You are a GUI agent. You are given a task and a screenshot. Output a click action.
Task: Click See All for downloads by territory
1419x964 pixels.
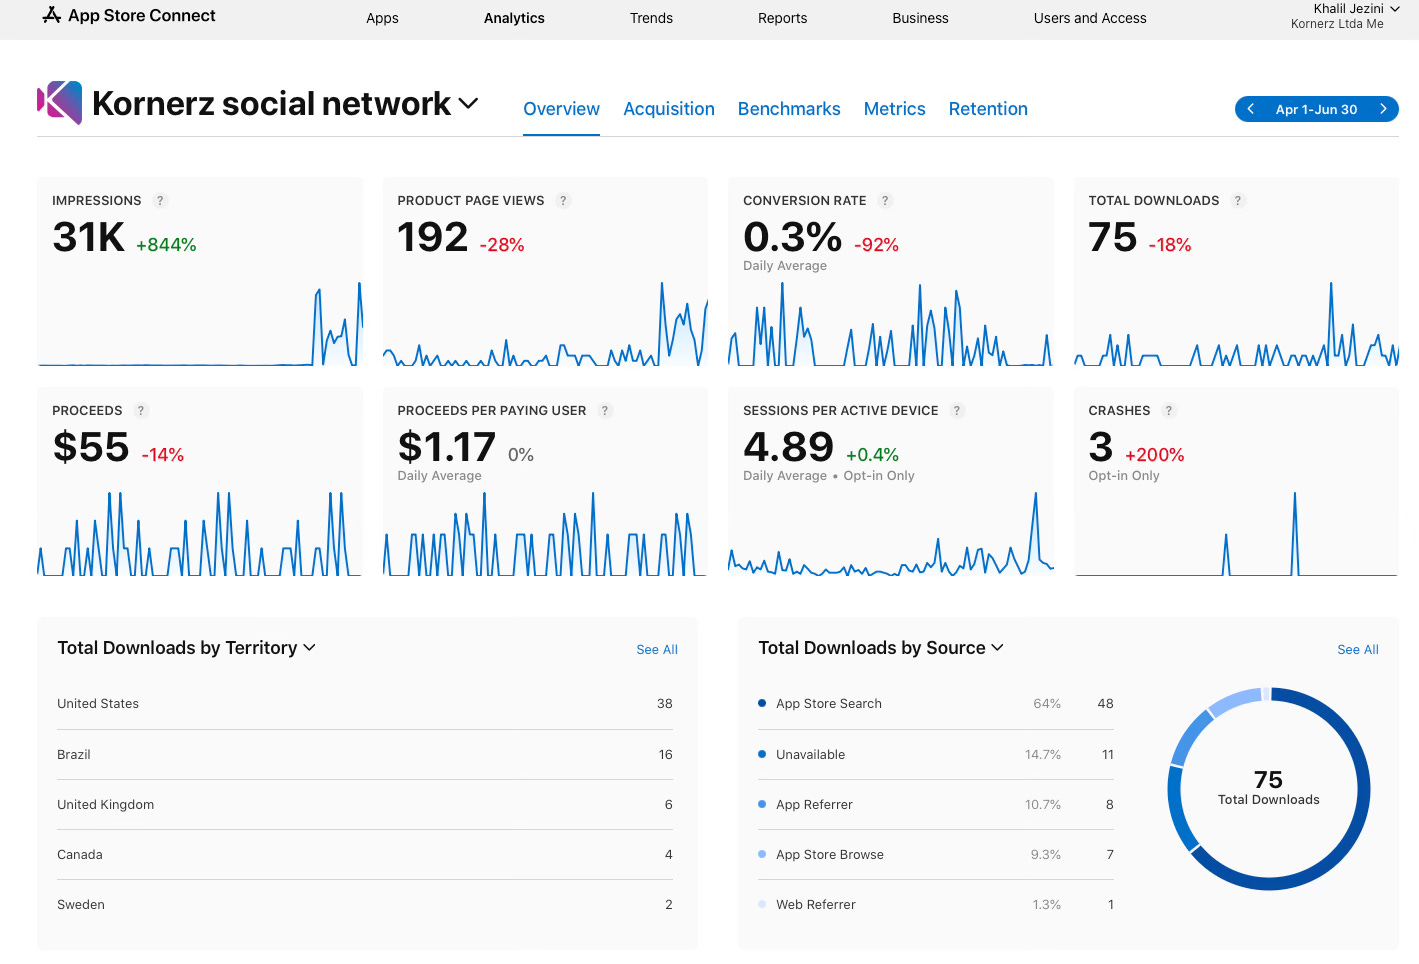(657, 649)
